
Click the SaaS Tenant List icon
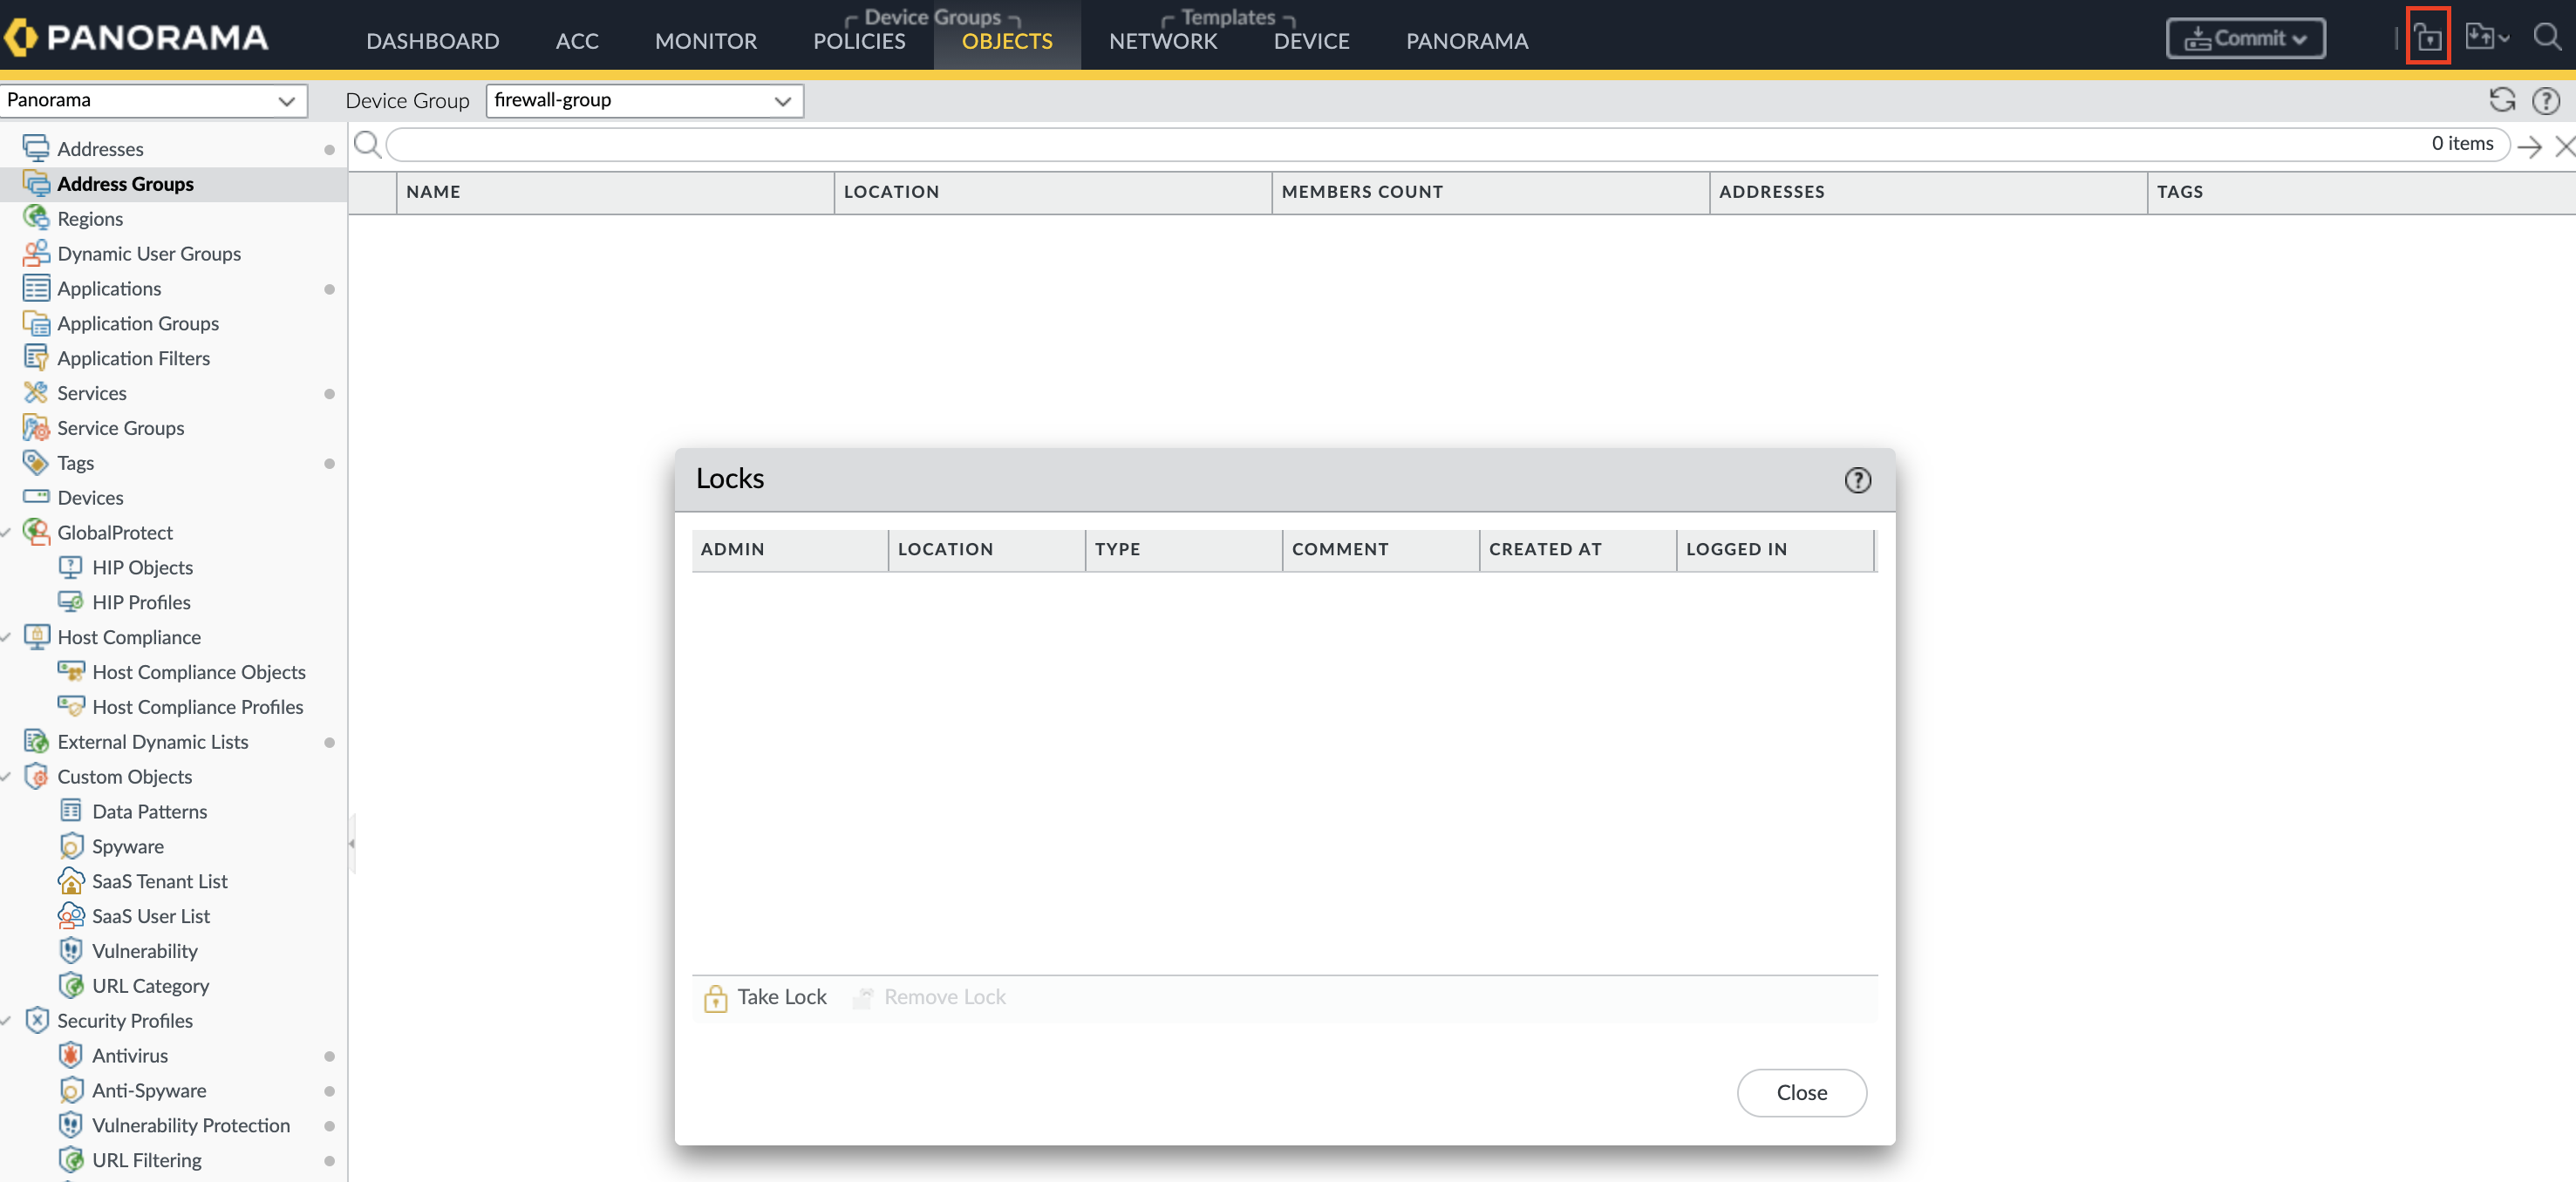click(71, 881)
